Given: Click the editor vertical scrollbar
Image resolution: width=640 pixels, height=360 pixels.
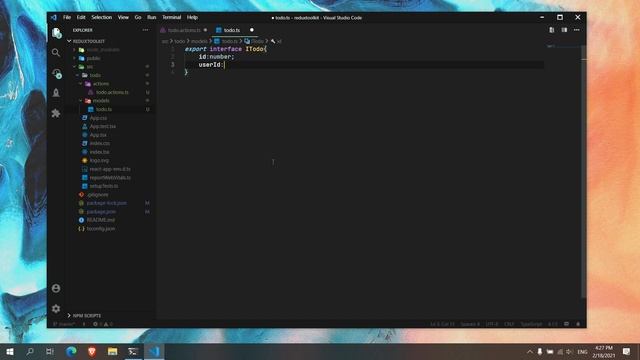Looking at the screenshot, I should click(x=584, y=171).
